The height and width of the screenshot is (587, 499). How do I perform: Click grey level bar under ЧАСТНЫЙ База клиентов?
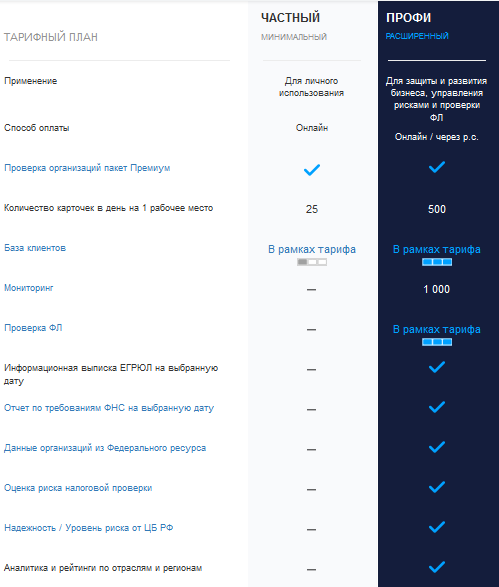[x=312, y=262]
